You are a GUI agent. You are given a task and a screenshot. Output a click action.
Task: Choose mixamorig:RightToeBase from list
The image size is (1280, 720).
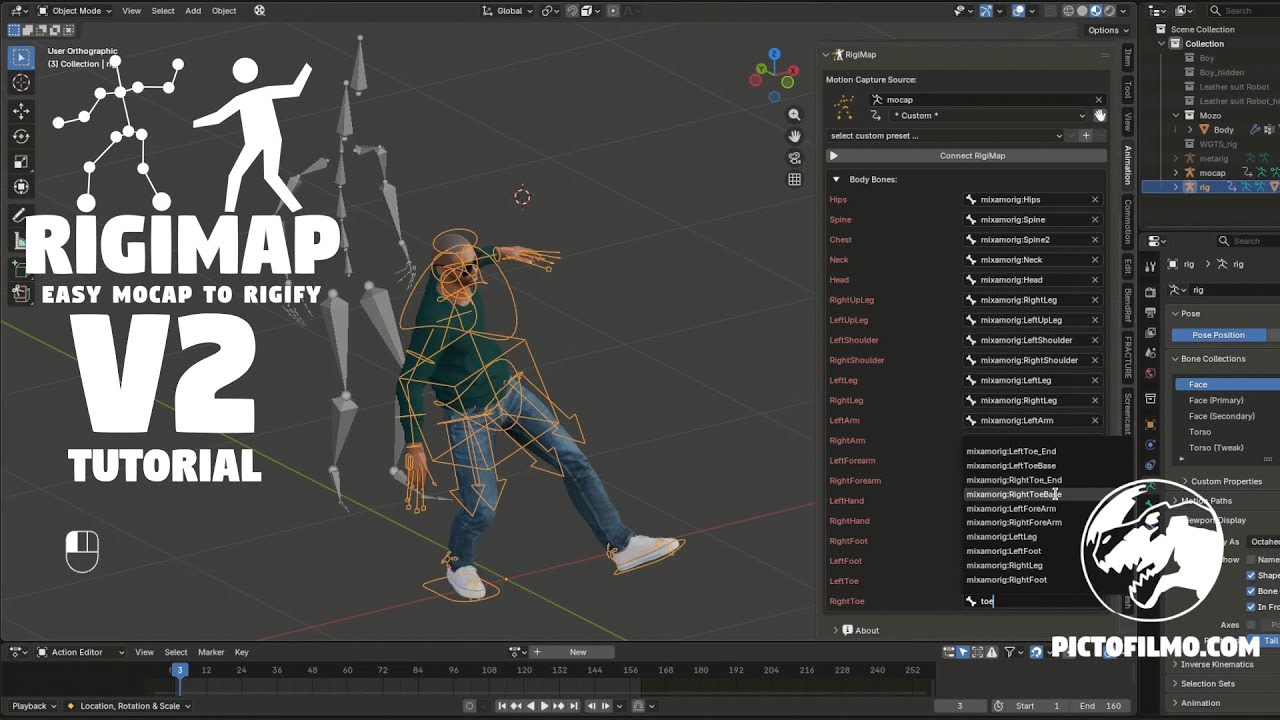[1013, 495]
